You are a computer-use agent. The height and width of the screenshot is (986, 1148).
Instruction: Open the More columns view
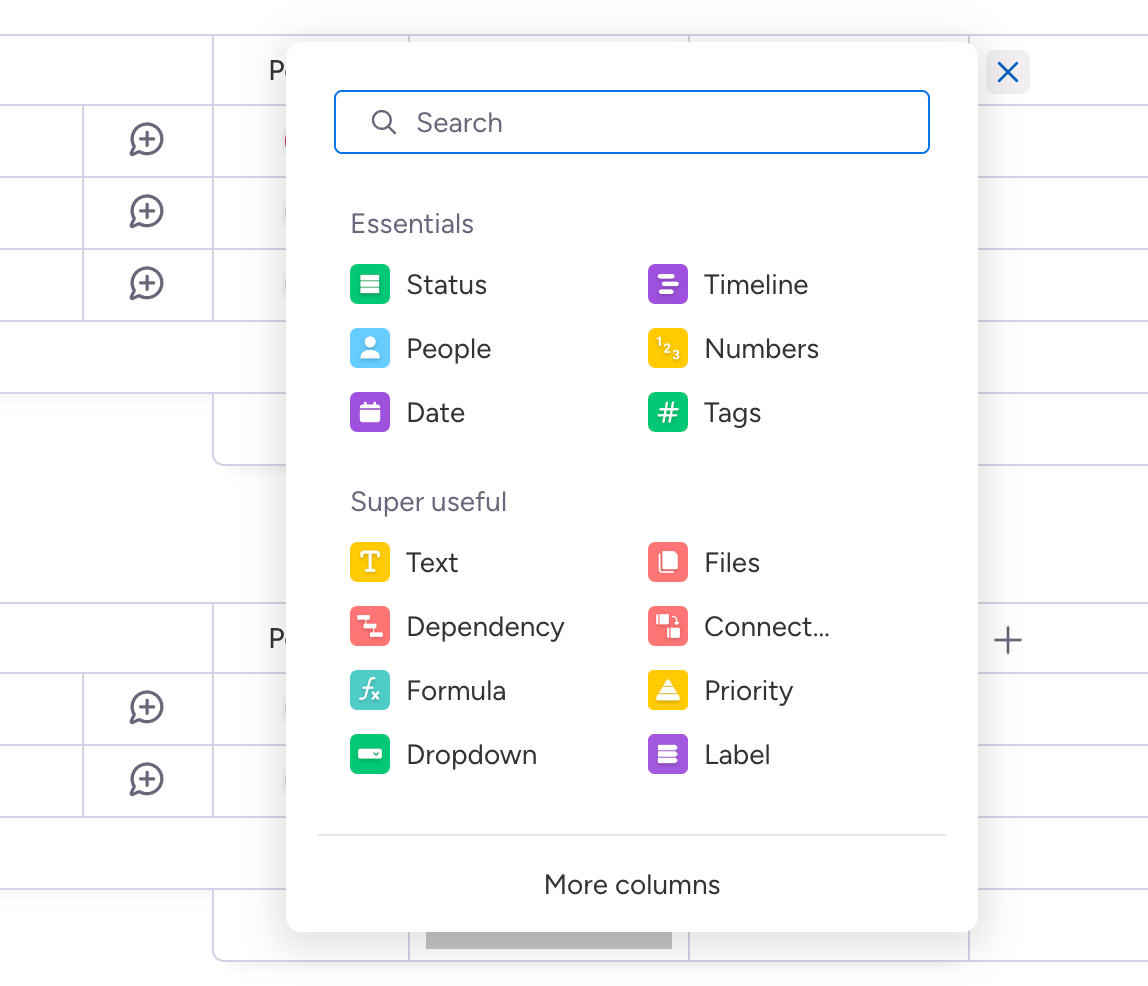[x=631, y=884]
